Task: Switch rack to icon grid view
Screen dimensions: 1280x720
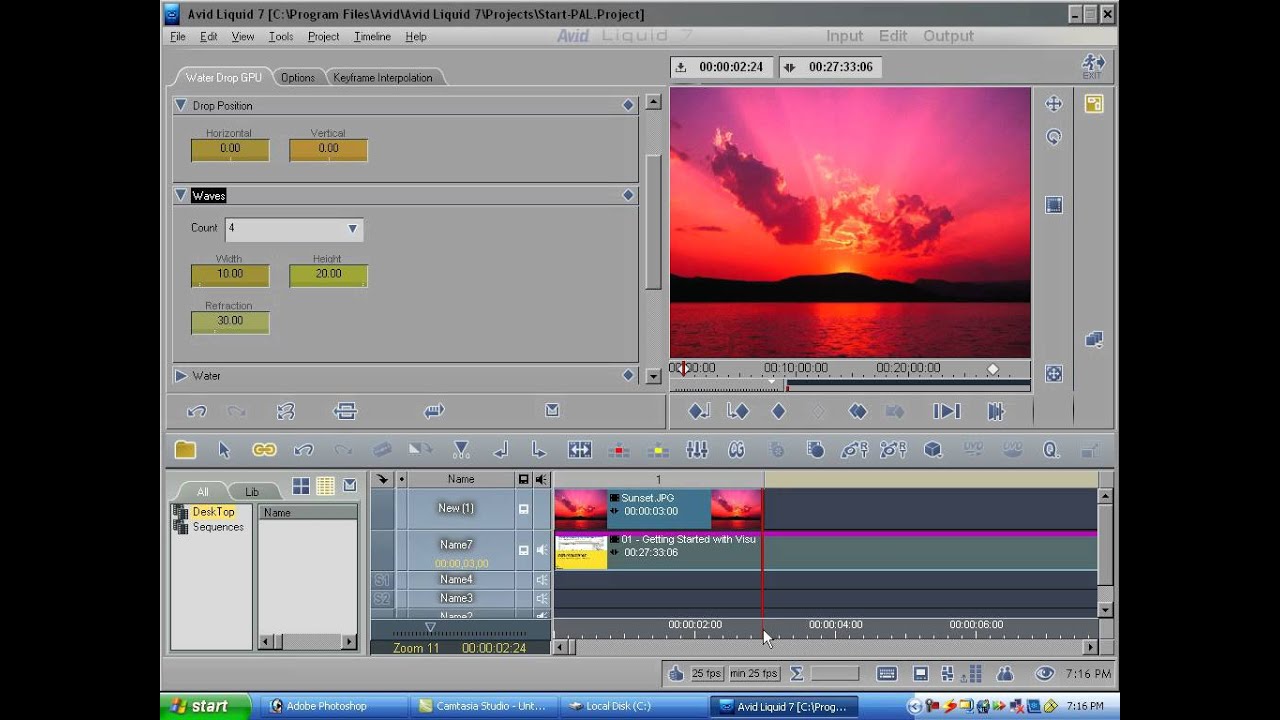Action: click(300, 486)
